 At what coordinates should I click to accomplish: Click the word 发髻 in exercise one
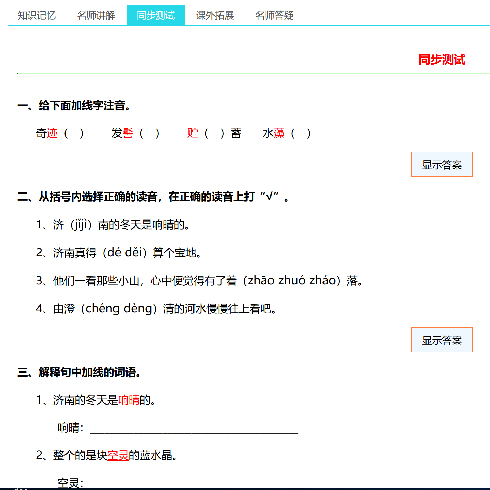click(x=122, y=133)
